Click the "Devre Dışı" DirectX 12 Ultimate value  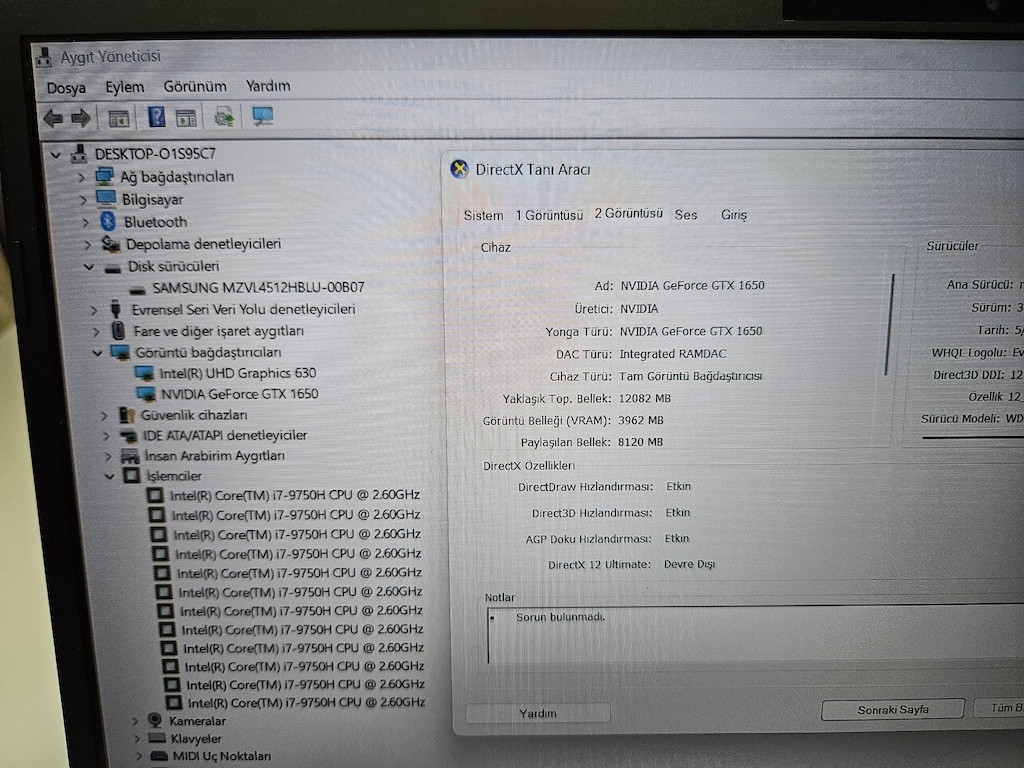coord(690,564)
